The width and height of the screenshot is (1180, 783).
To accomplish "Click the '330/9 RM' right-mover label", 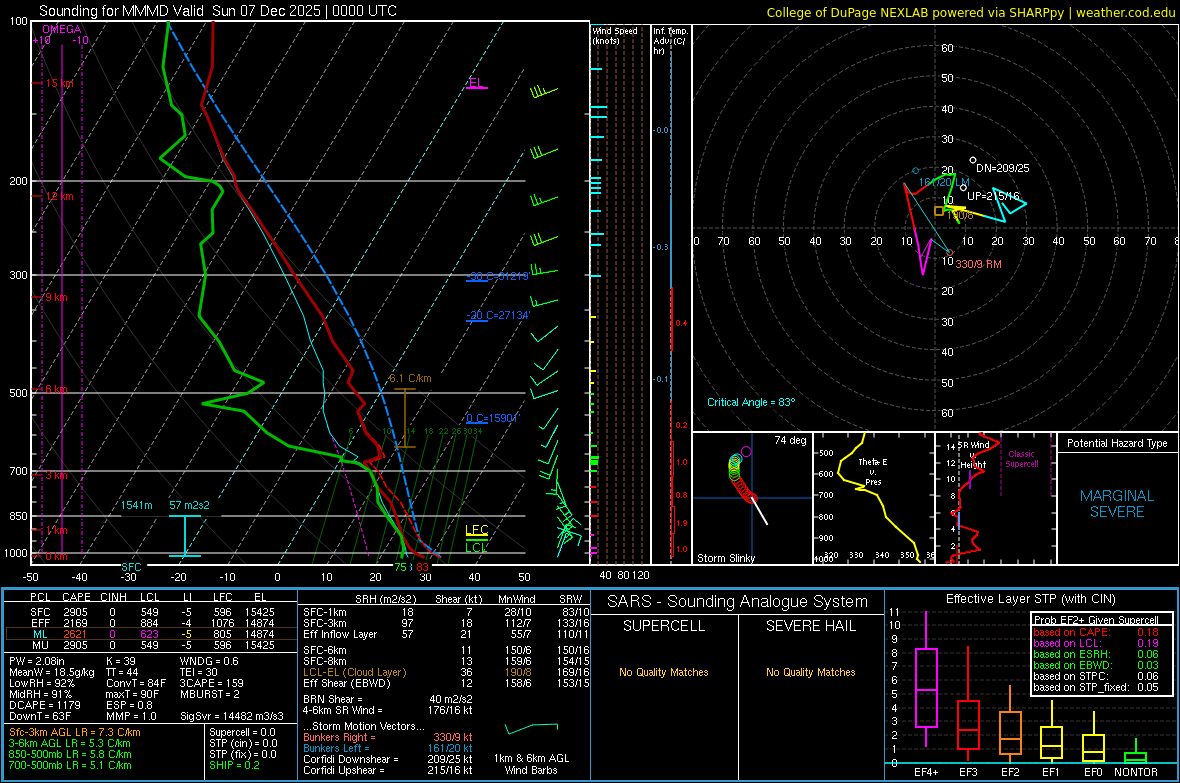I will click(978, 264).
